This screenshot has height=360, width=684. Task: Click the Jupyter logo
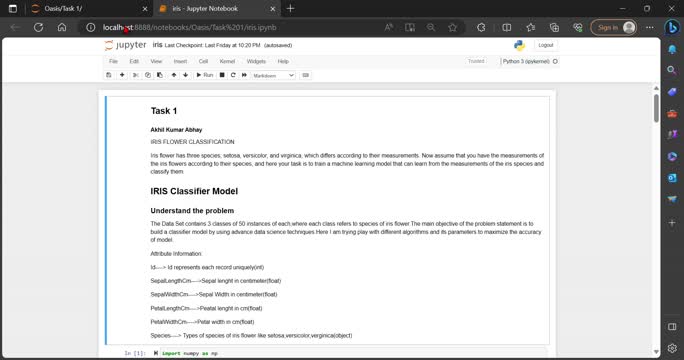pyautogui.click(x=126, y=45)
